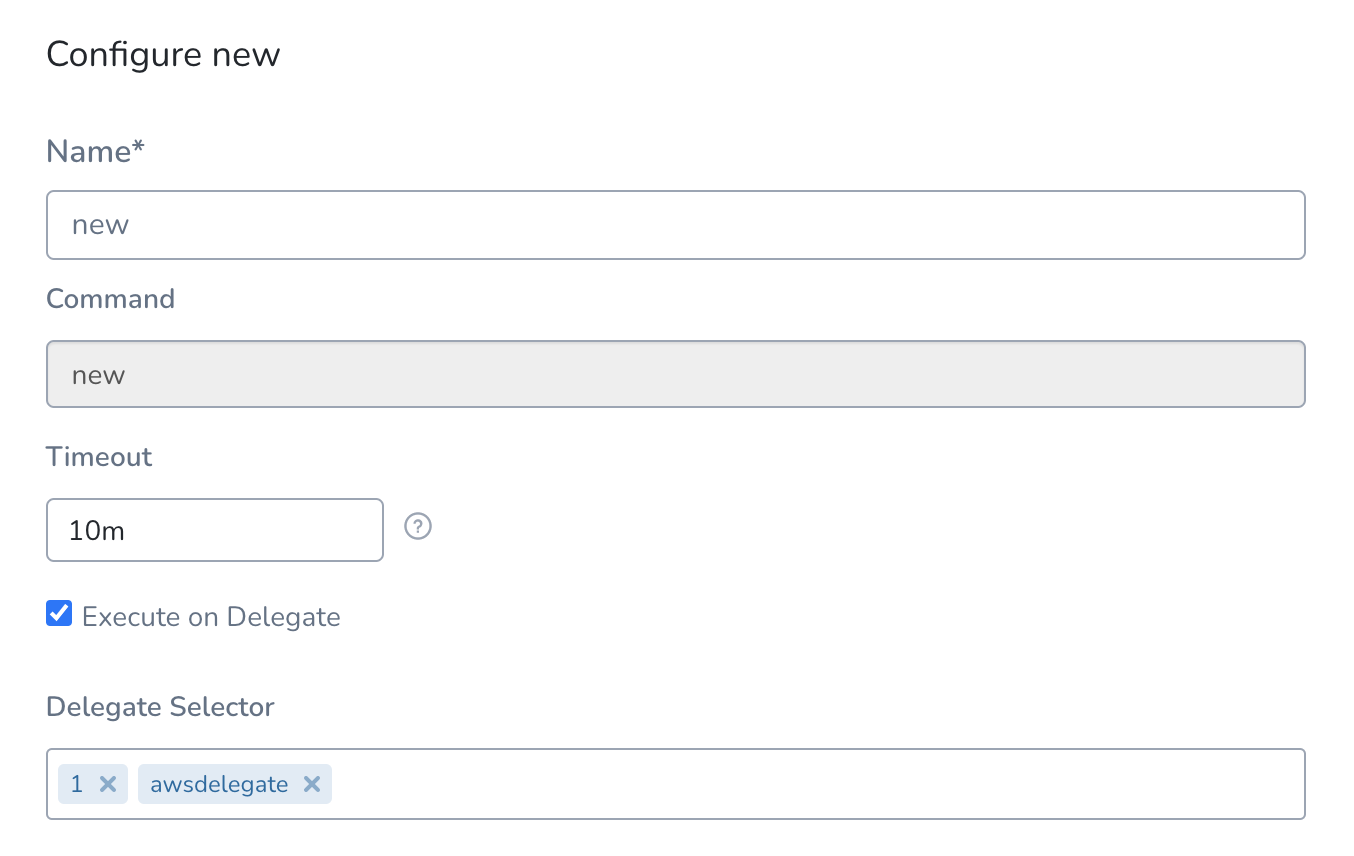Click the Timeout field label
This screenshot has width=1354, height=856.
click(x=99, y=457)
